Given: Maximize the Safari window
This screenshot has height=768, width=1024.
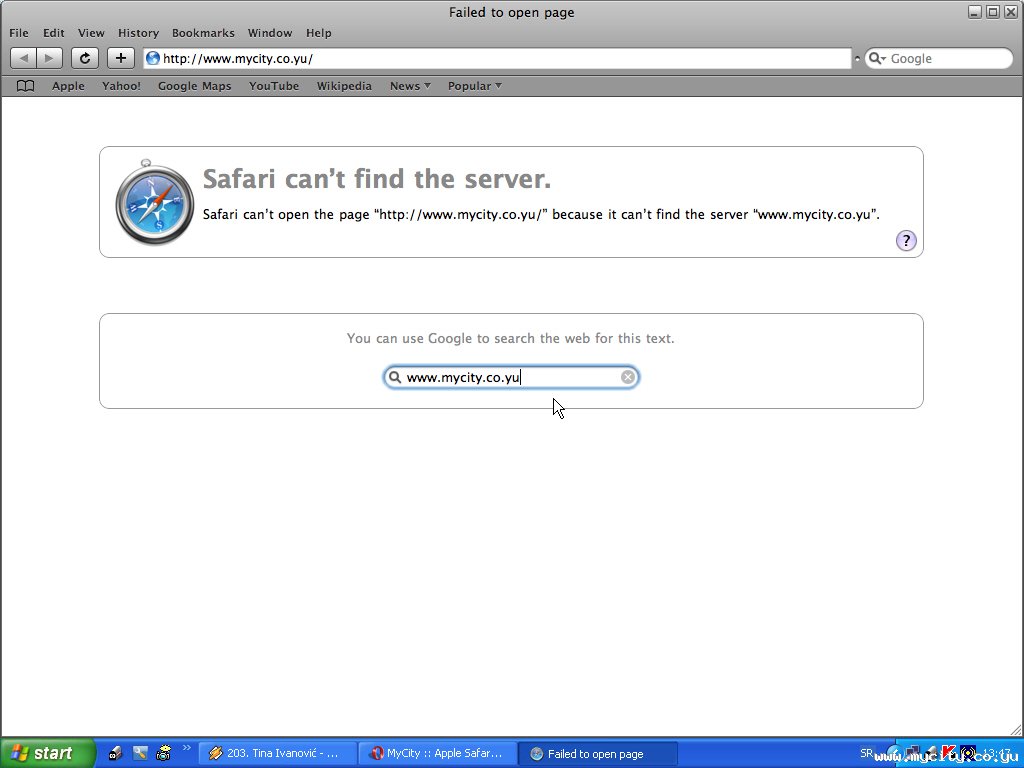Looking at the screenshot, I should click(993, 12).
